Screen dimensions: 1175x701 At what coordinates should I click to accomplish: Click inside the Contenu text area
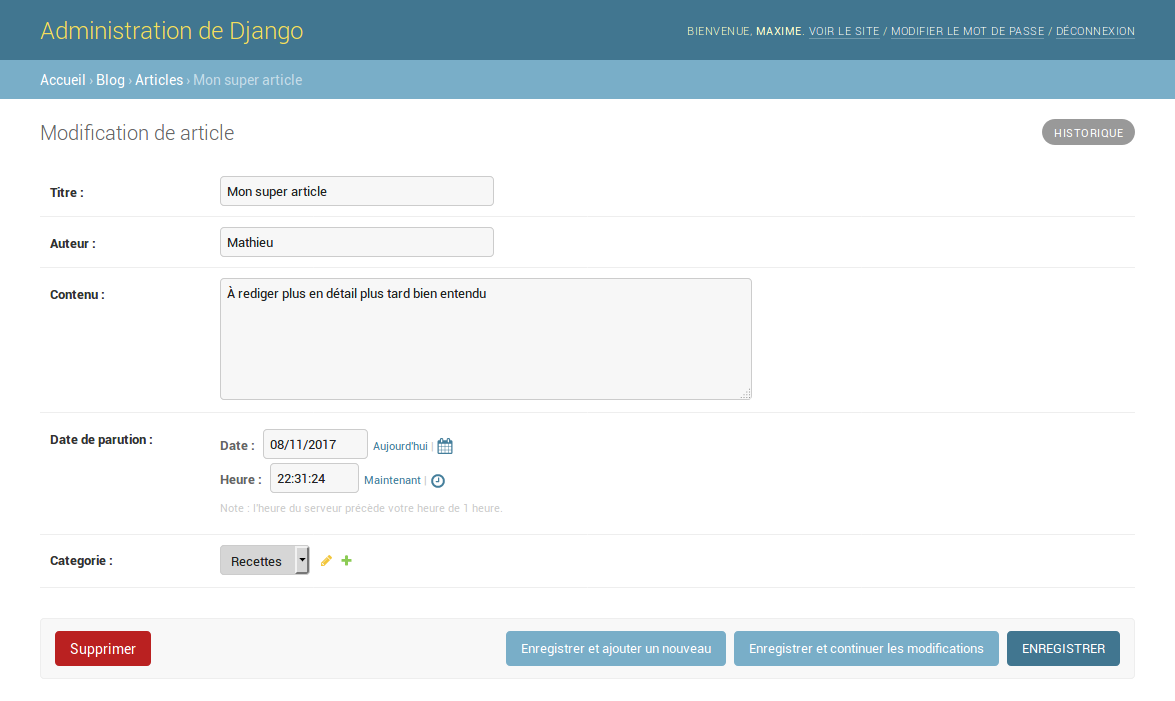(486, 339)
